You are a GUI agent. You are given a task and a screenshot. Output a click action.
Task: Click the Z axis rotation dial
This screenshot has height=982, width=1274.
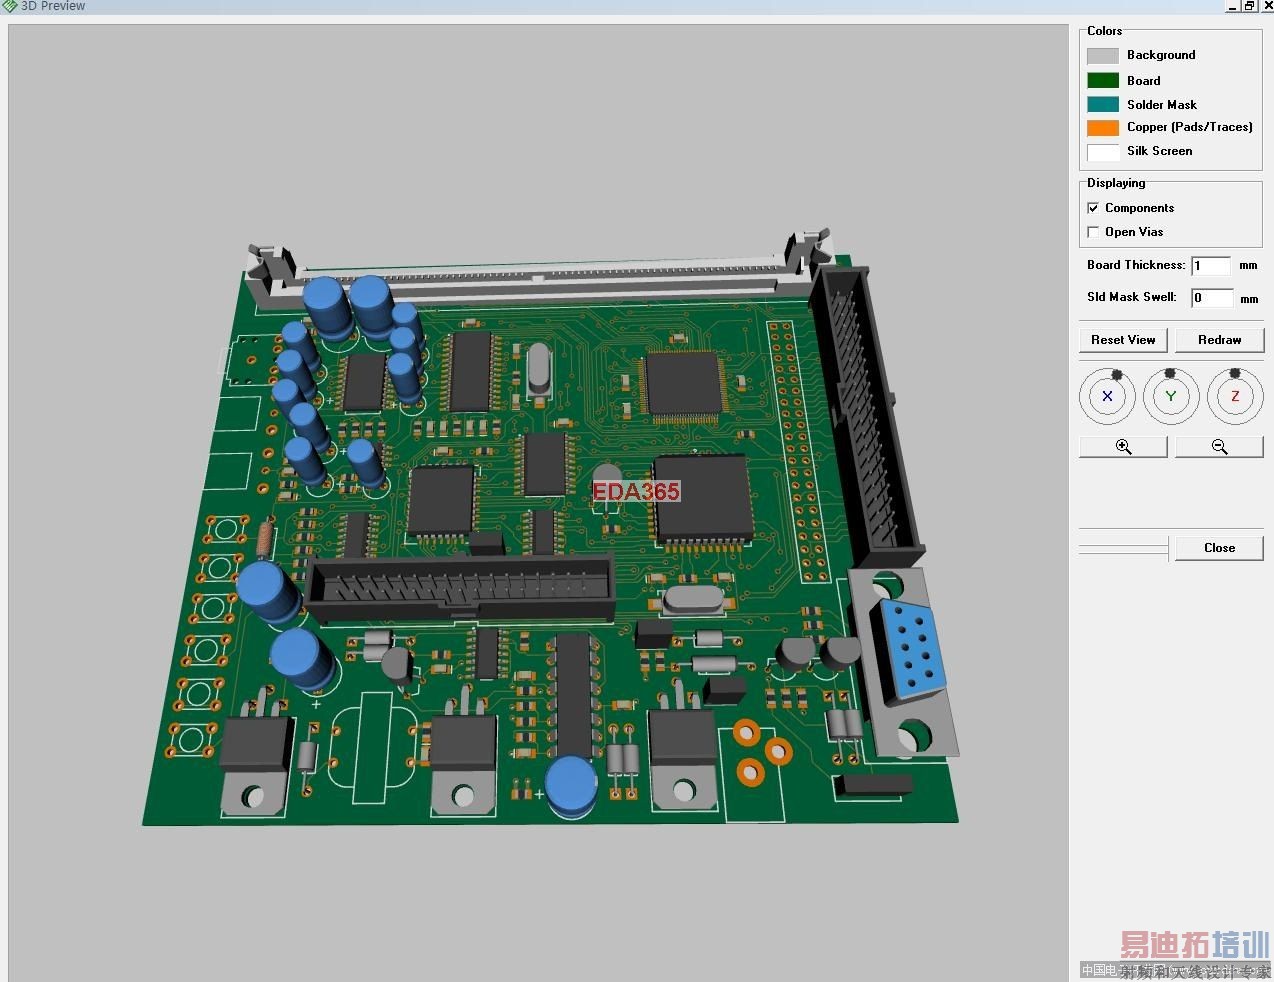(x=1235, y=396)
